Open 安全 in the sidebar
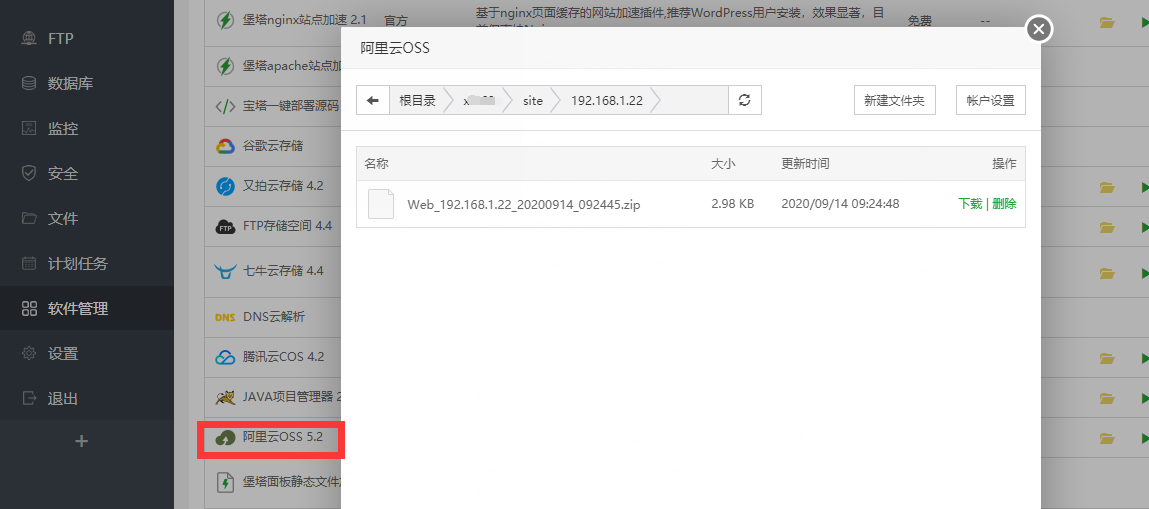 click(86, 174)
